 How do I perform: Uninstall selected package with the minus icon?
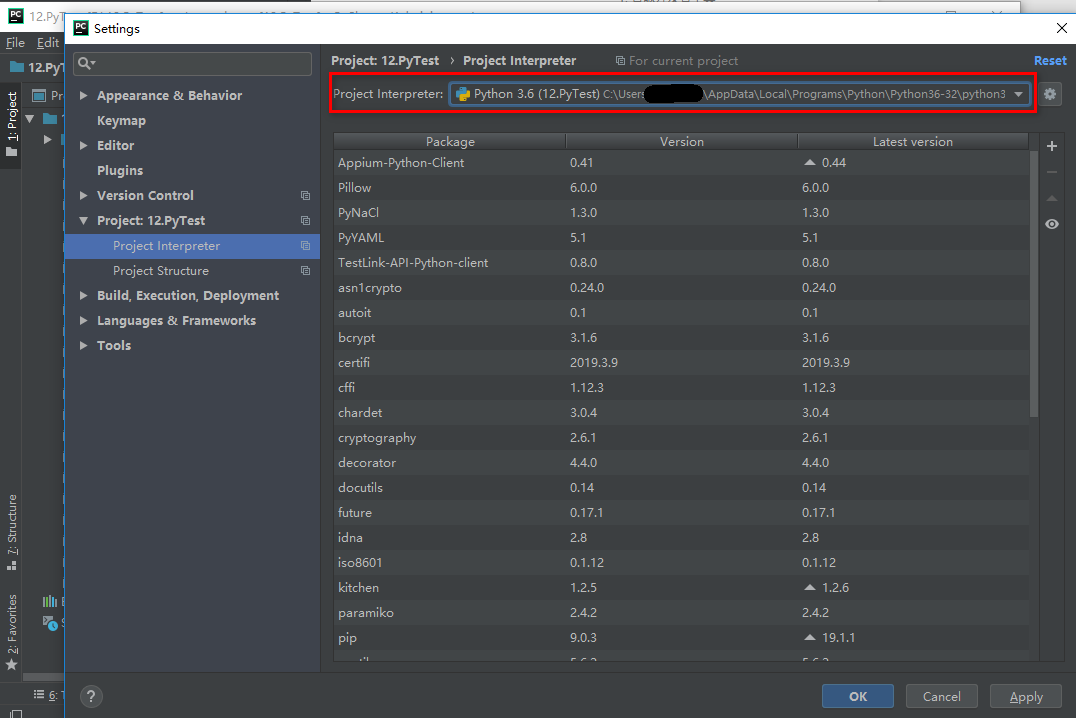click(1051, 171)
